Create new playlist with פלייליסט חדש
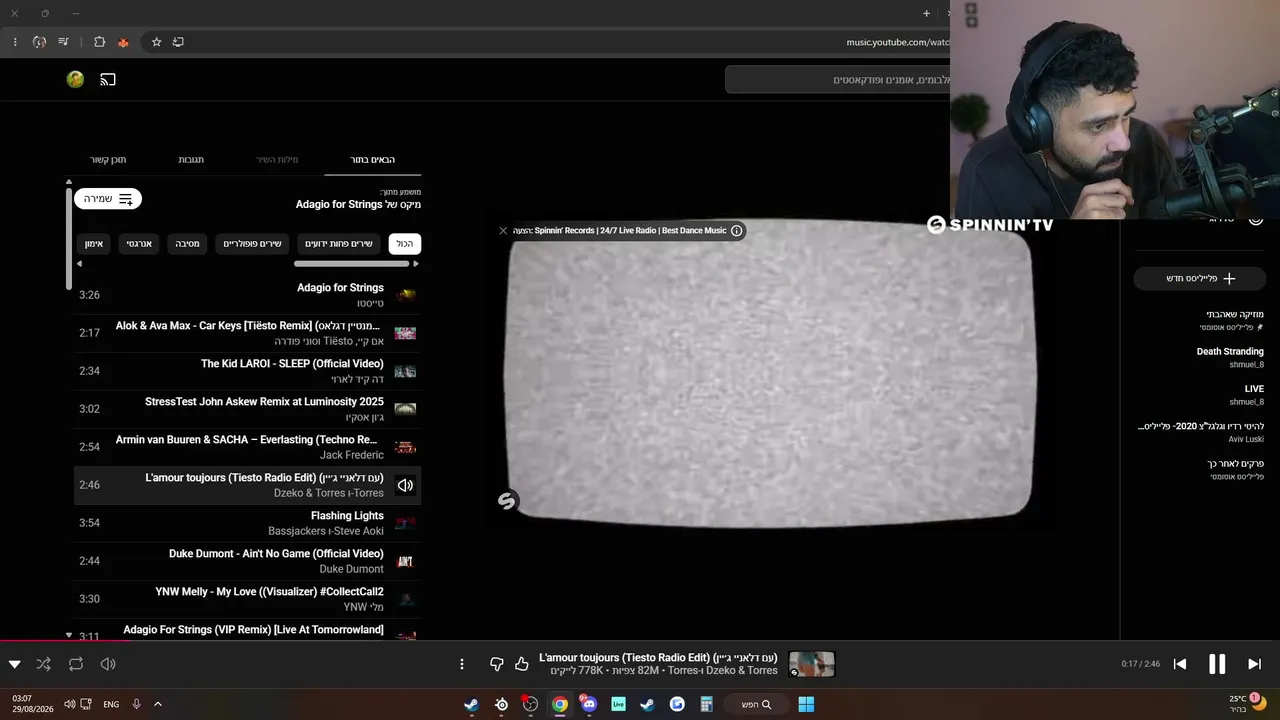 coord(1200,279)
